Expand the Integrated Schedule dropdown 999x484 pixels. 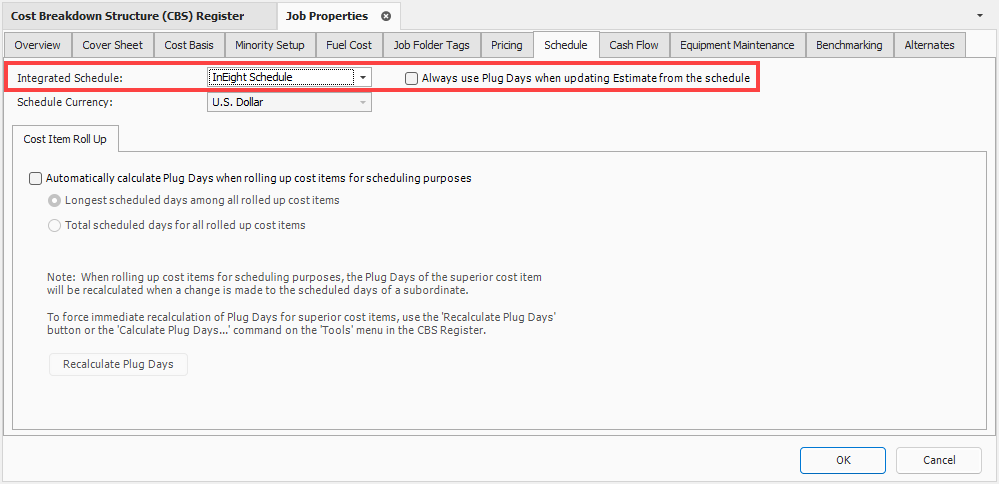363,77
